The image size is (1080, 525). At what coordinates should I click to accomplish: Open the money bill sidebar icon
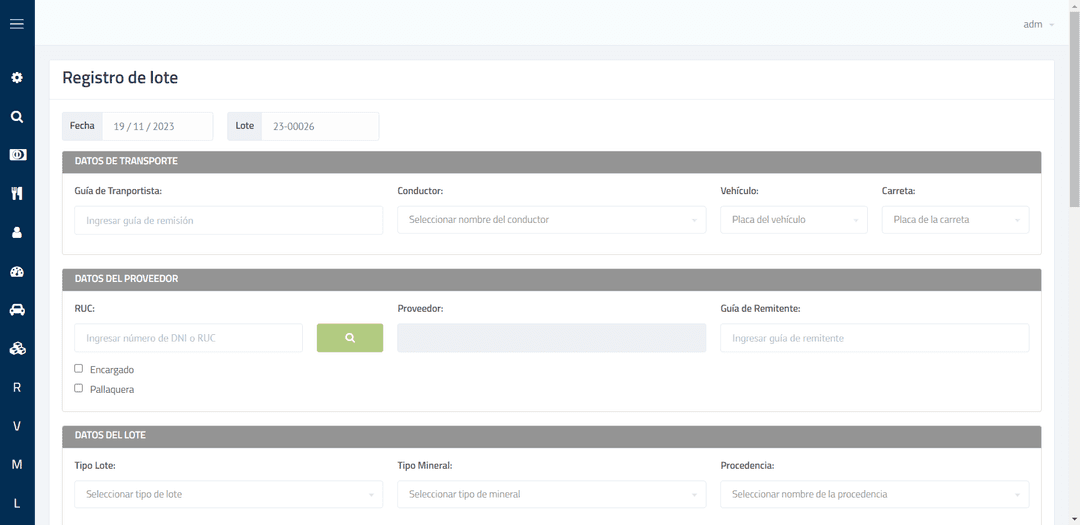[x=17, y=155]
